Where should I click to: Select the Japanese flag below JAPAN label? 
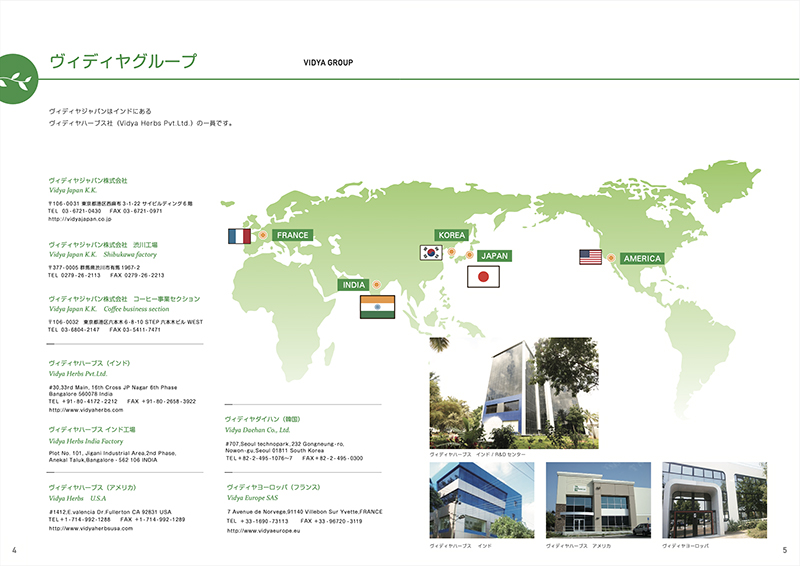click(484, 276)
